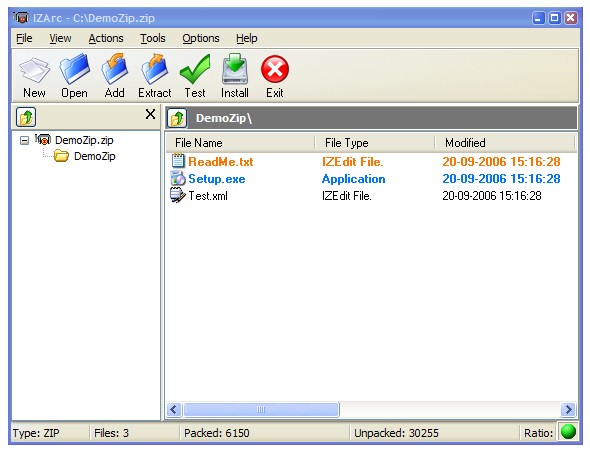Click the yellow DemoZip folder icon in tree

click(x=61, y=156)
